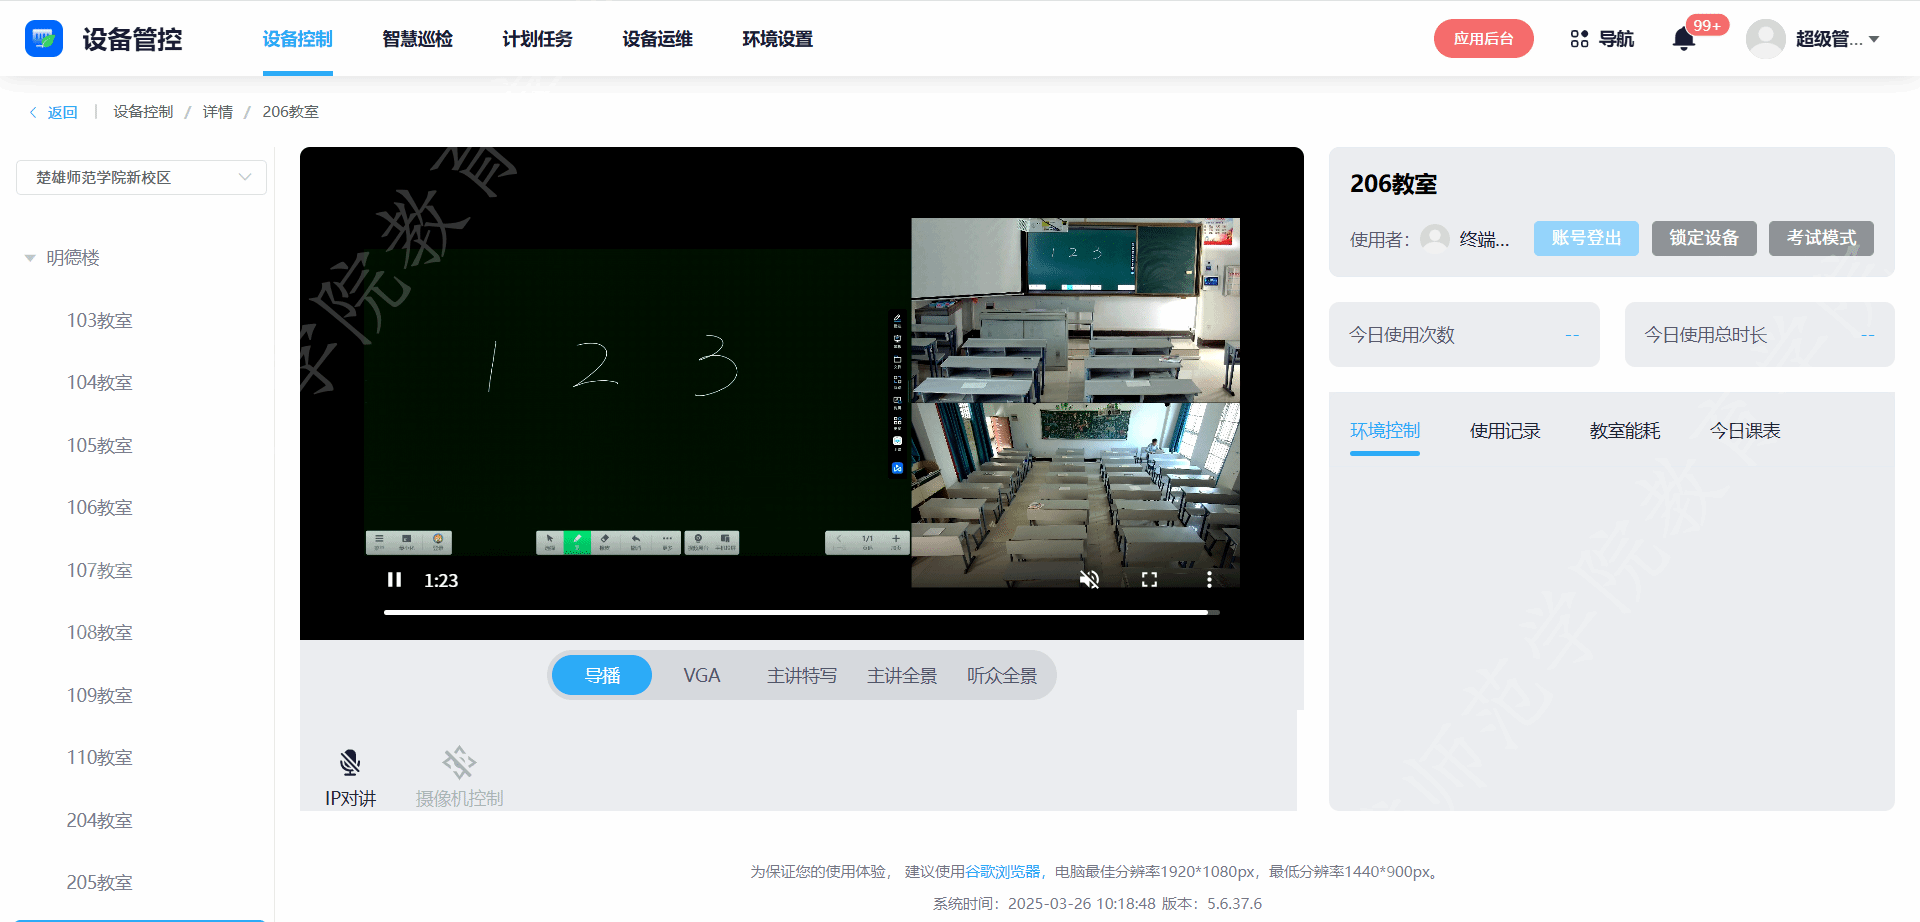Open the notification bell
Viewport: 1920px width, 922px height.
click(x=1684, y=39)
